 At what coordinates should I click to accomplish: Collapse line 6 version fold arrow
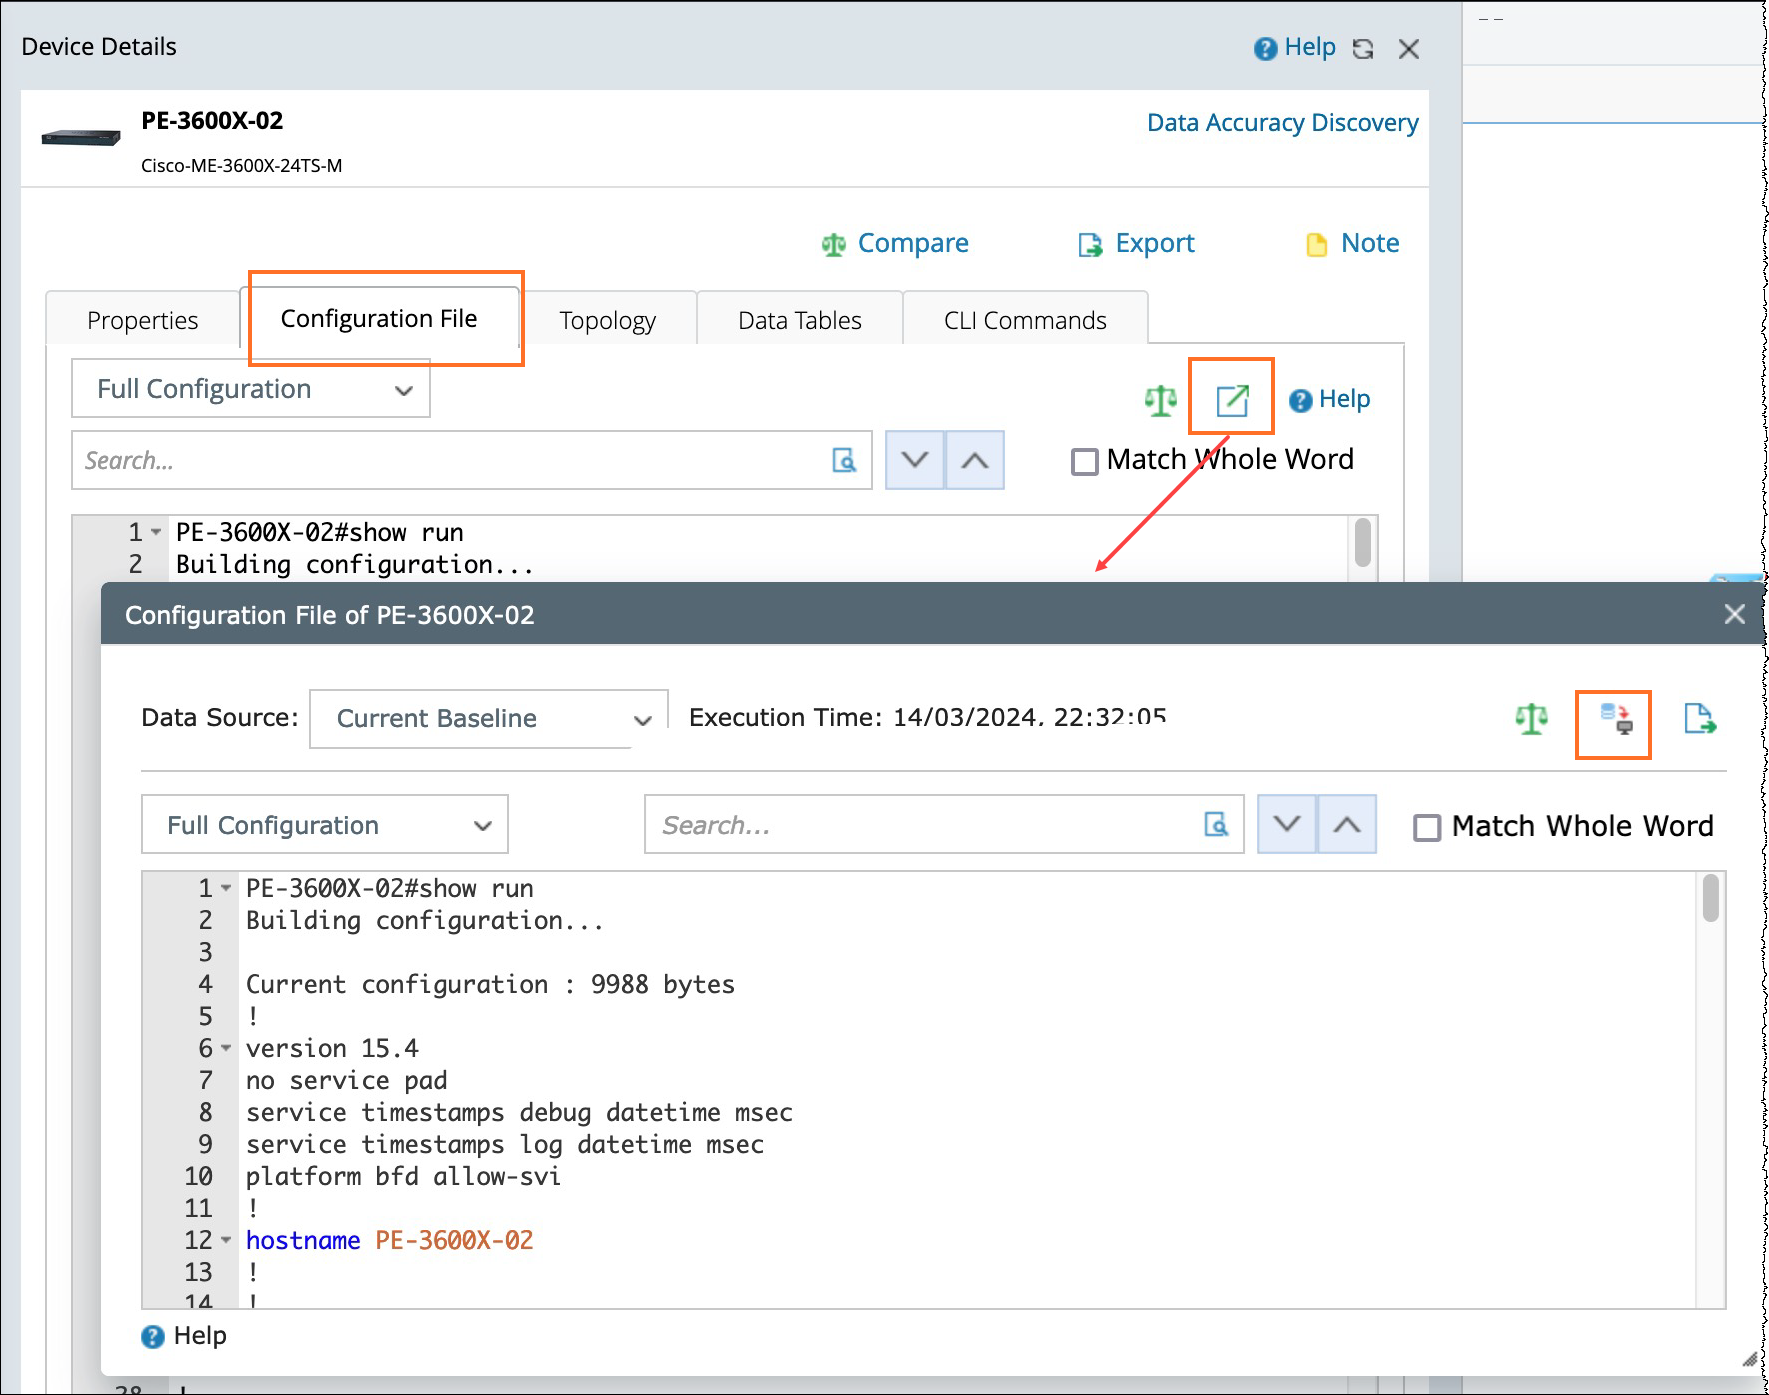tap(227, 1048)
